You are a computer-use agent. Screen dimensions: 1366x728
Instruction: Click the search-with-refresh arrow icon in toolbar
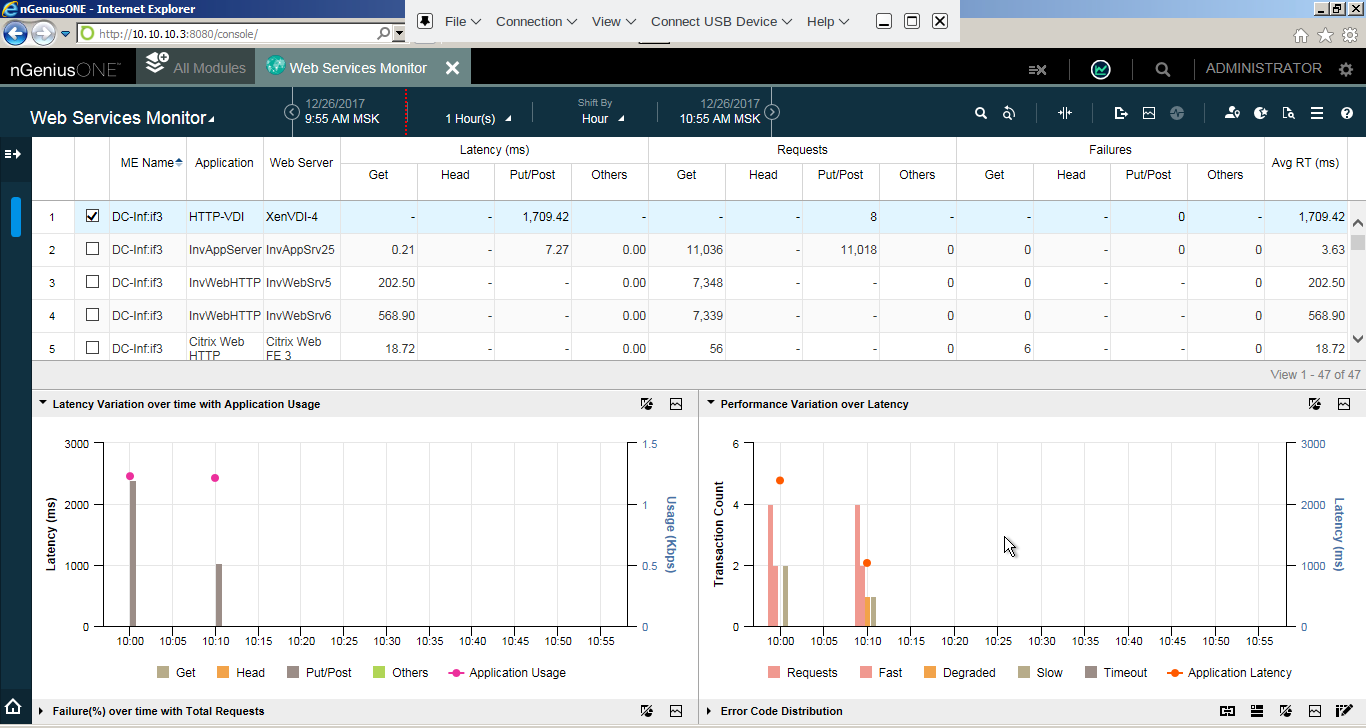(1009, 114)
